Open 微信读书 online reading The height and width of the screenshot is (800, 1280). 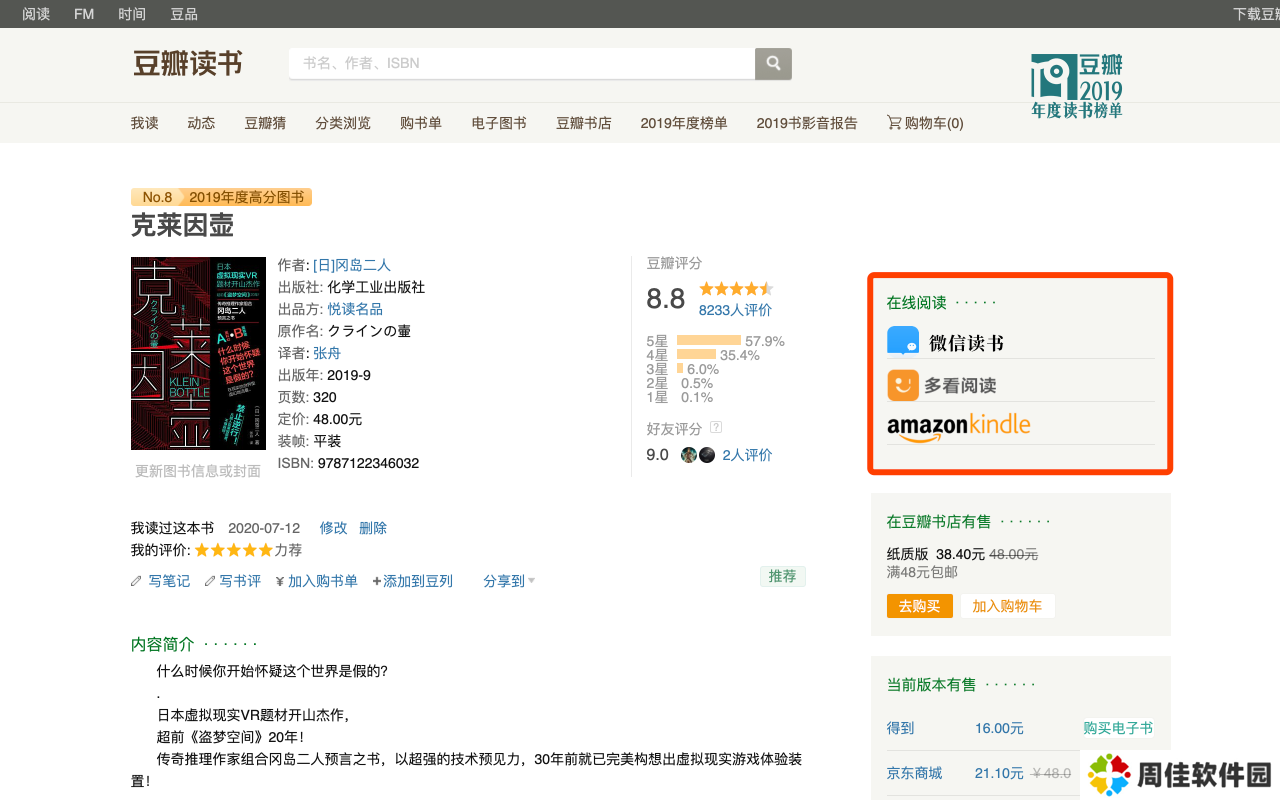pos(945,342)
